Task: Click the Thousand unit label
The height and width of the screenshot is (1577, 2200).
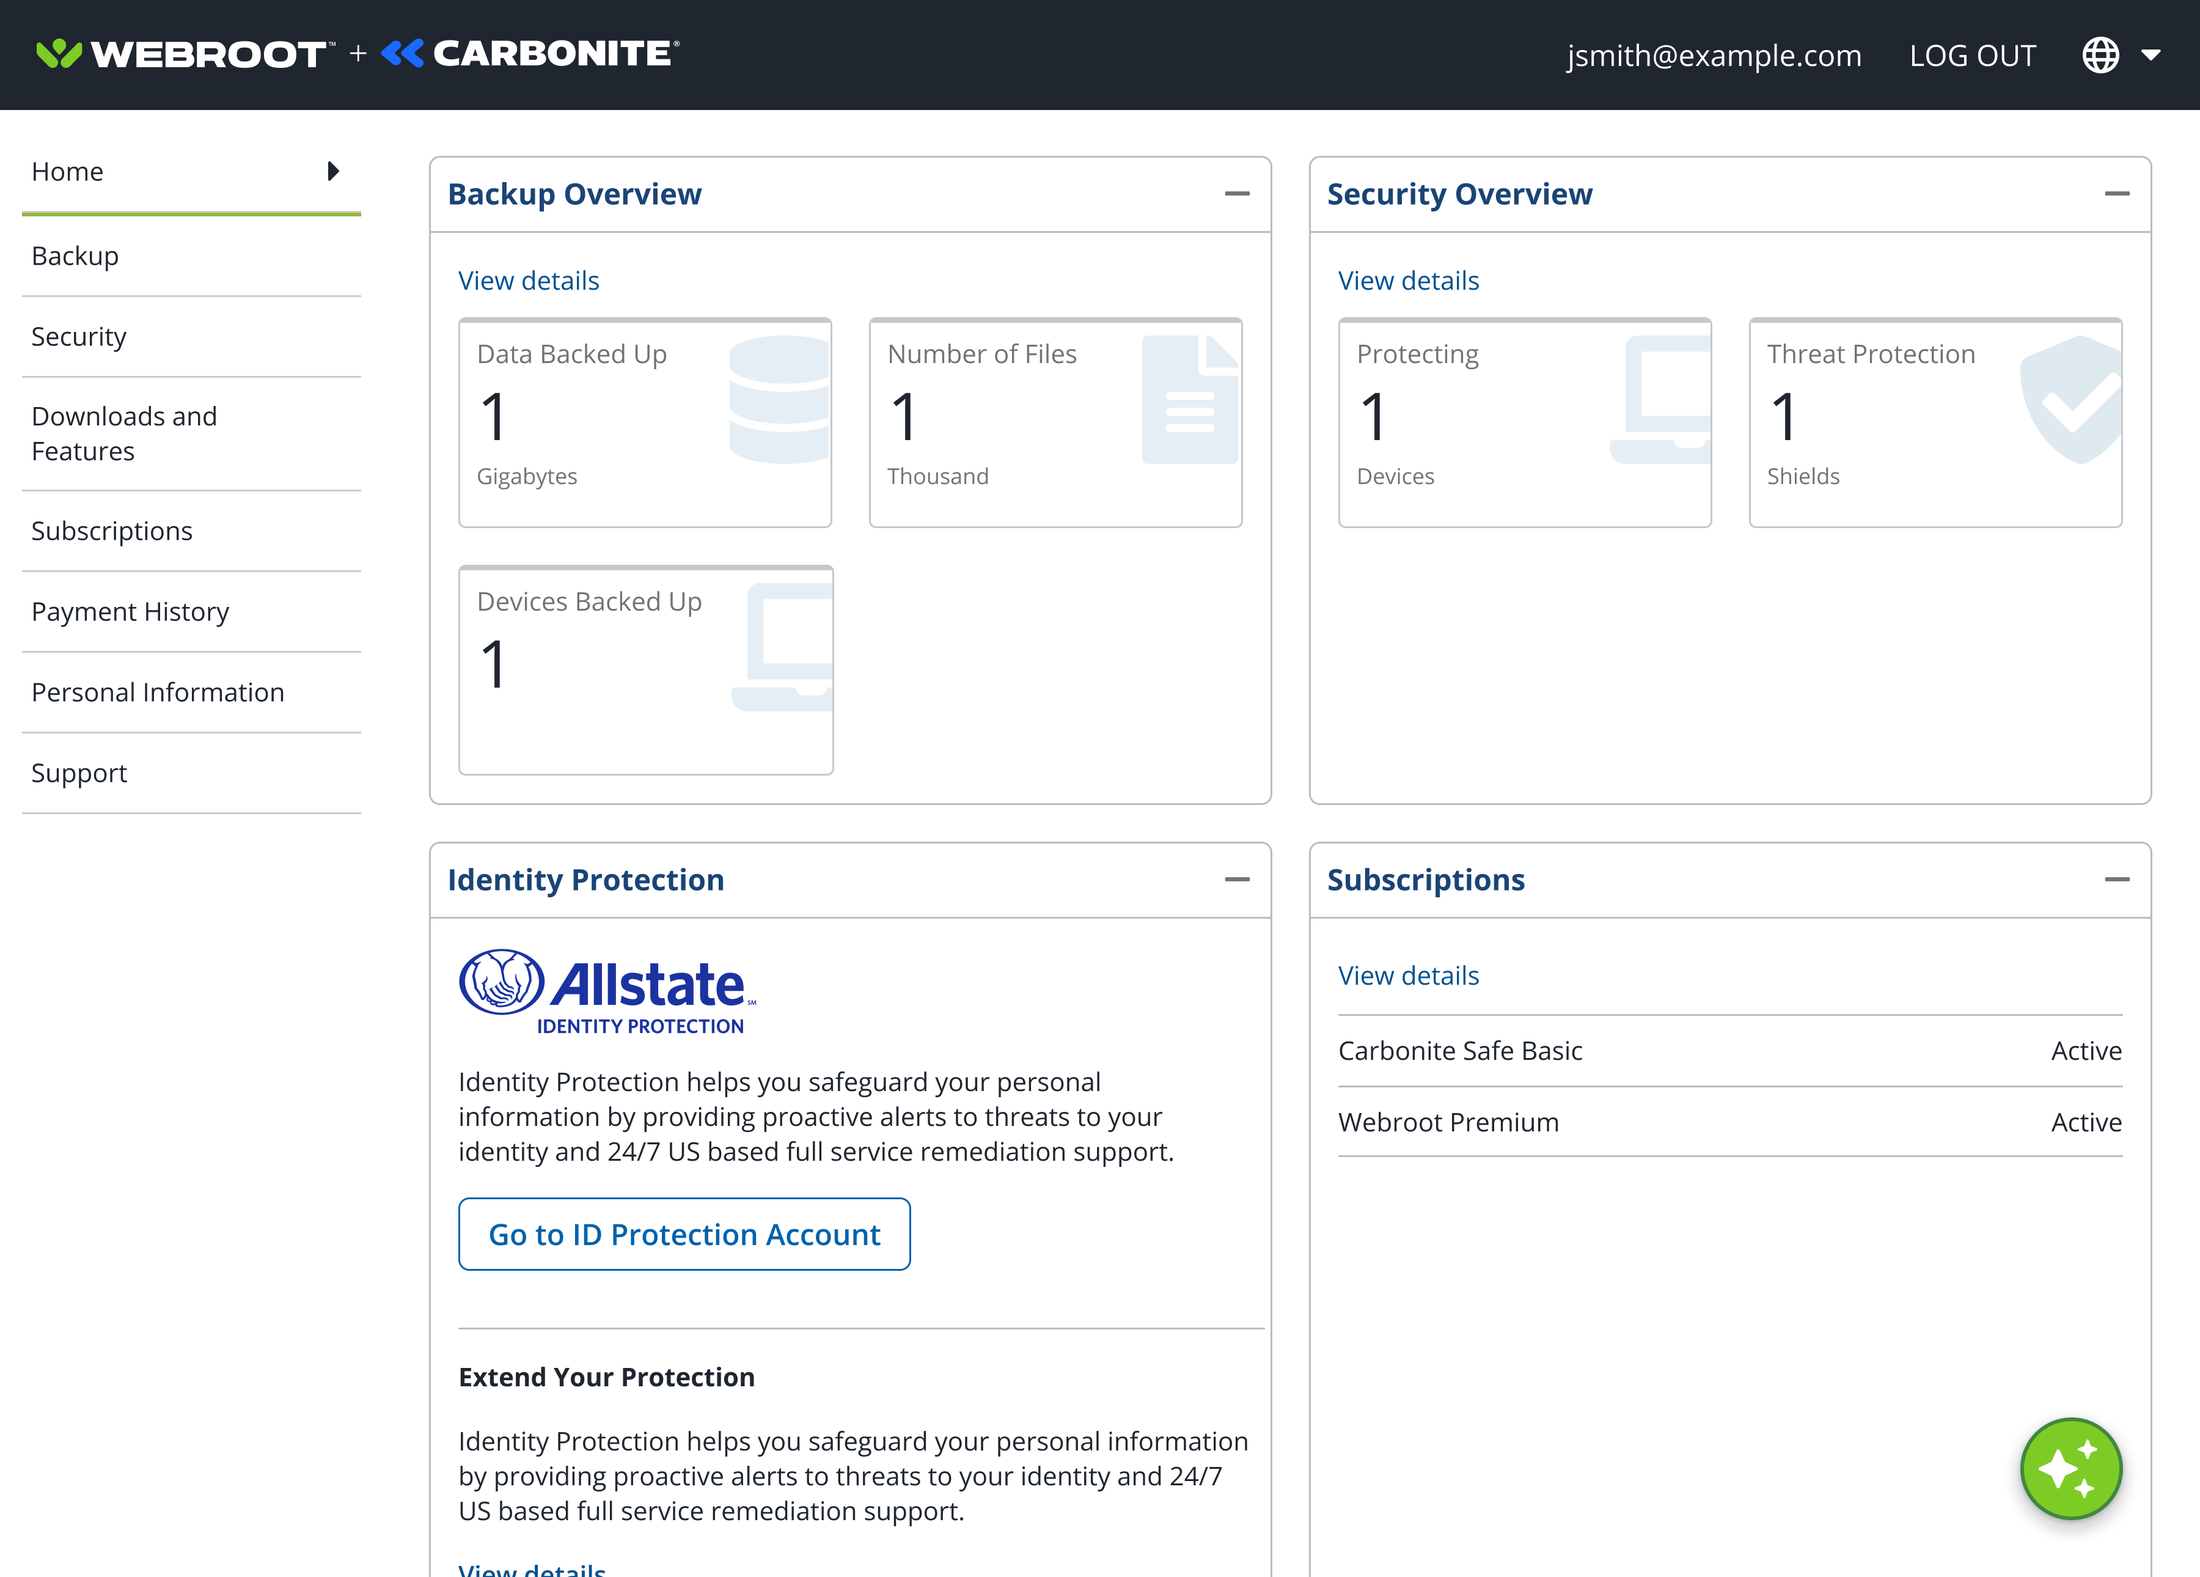Action: click(x=937, y=476)
